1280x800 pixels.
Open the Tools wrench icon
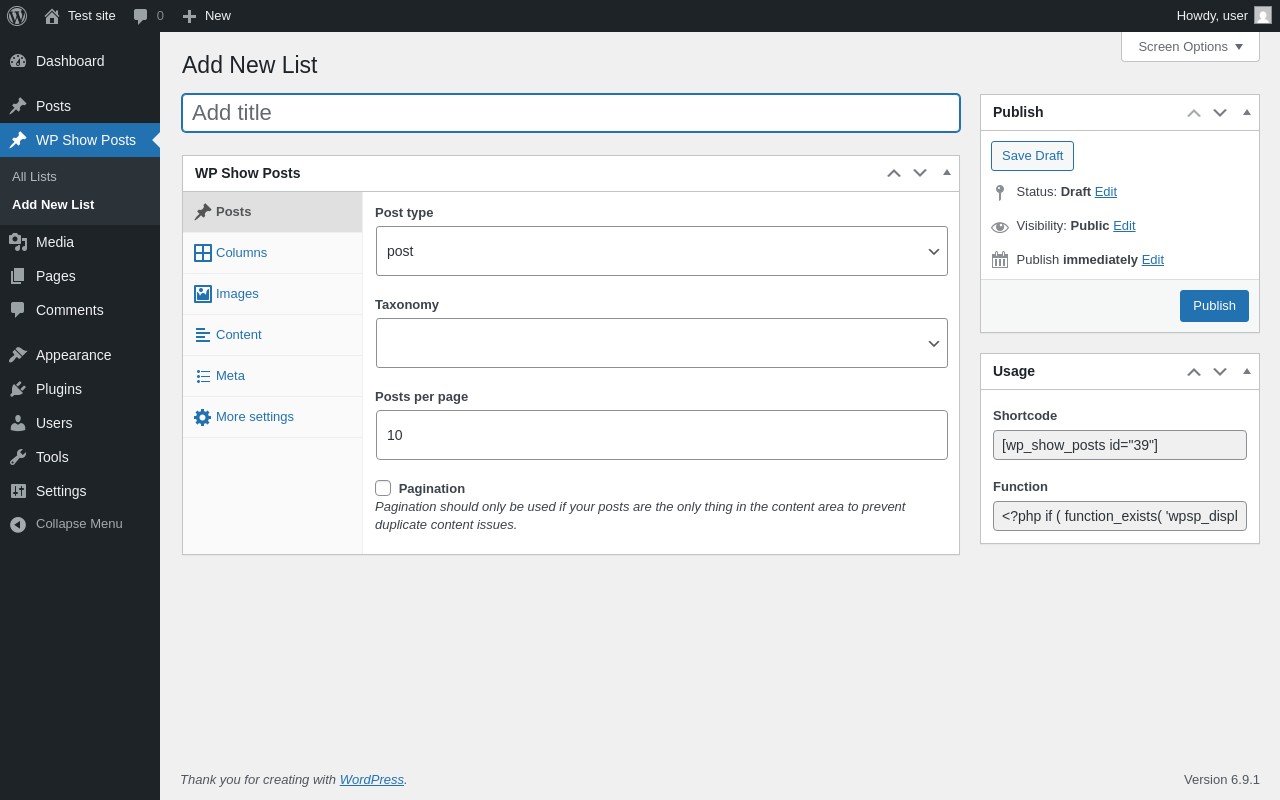click(x=18, y=457)
